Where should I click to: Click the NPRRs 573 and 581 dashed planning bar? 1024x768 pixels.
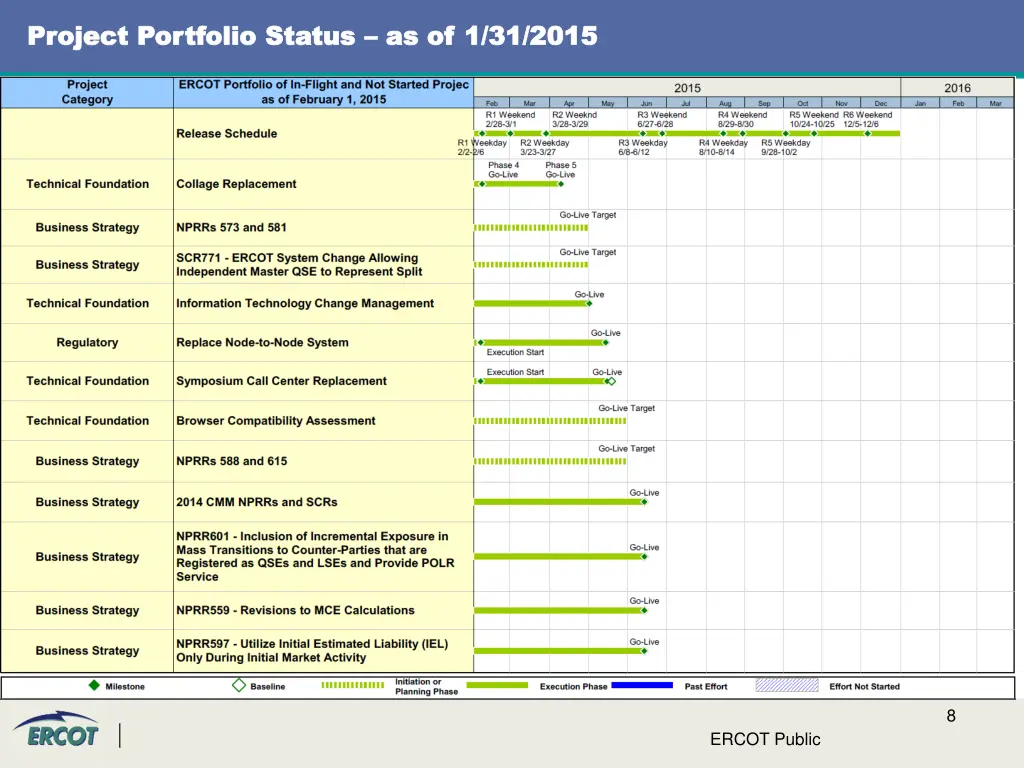coord(531,228)
